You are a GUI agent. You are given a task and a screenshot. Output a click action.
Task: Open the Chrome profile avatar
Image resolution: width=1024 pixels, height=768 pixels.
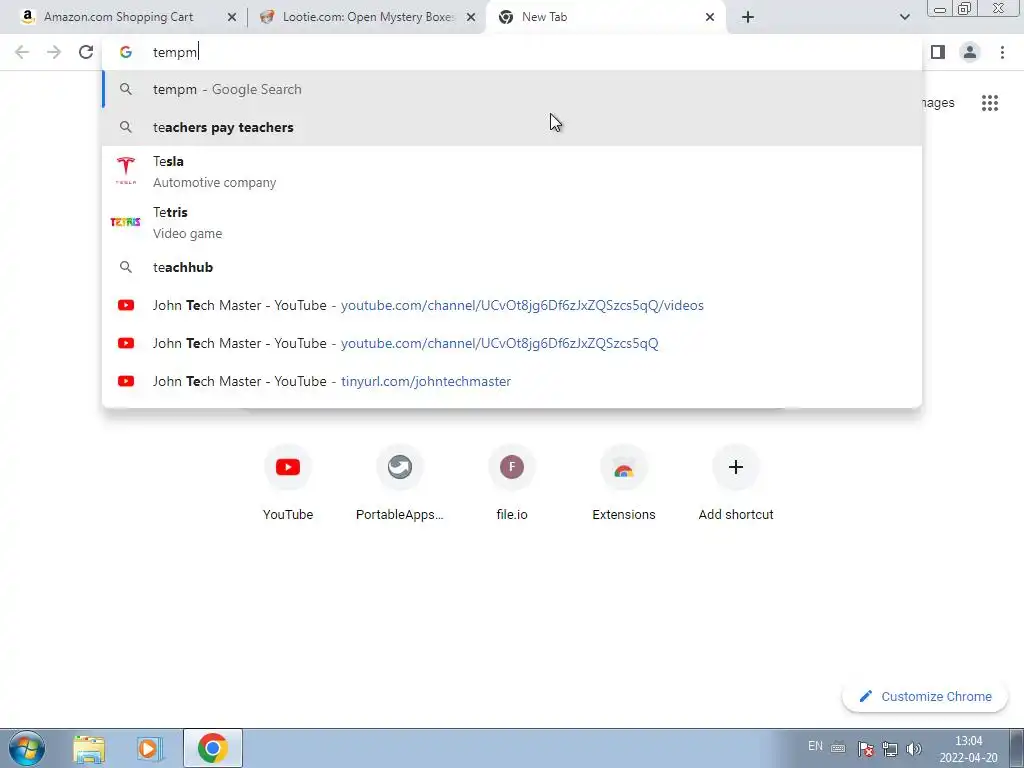[x=970, y=52]
